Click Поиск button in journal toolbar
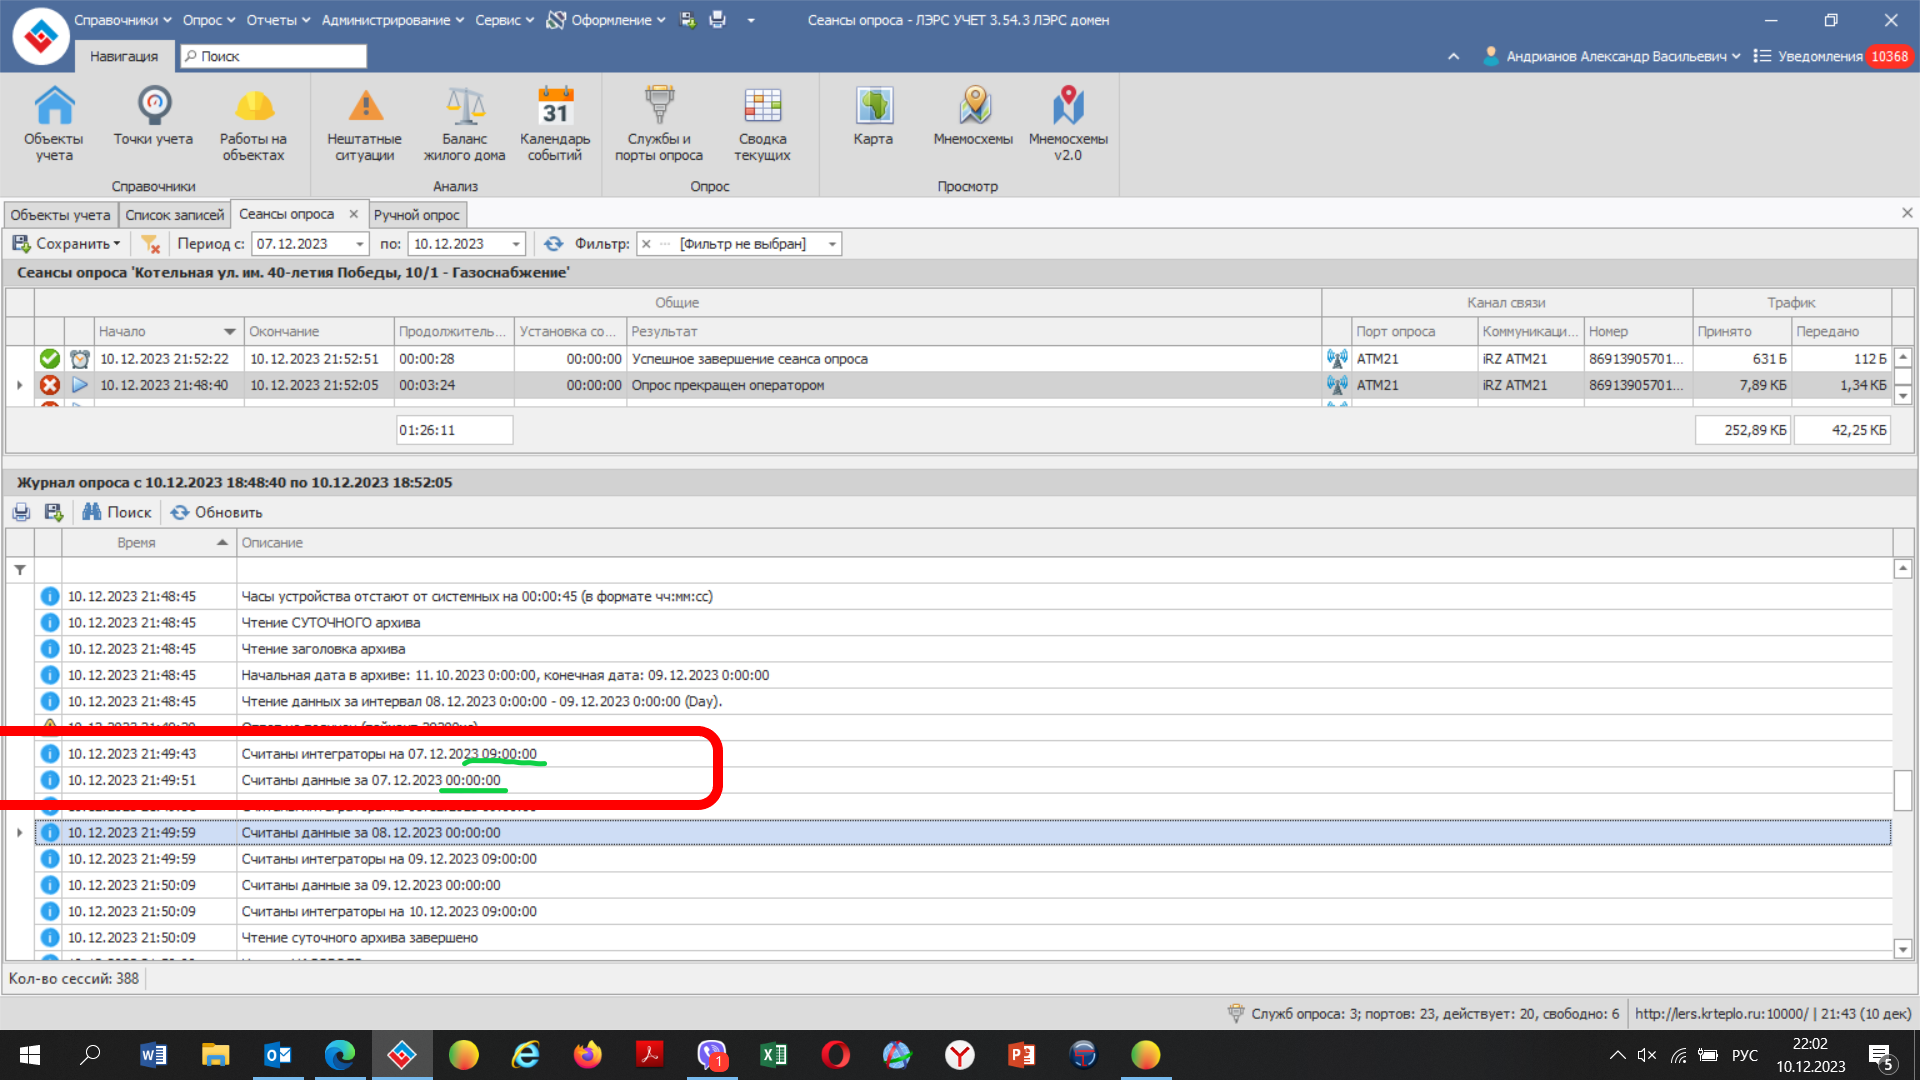 point(117,512)
